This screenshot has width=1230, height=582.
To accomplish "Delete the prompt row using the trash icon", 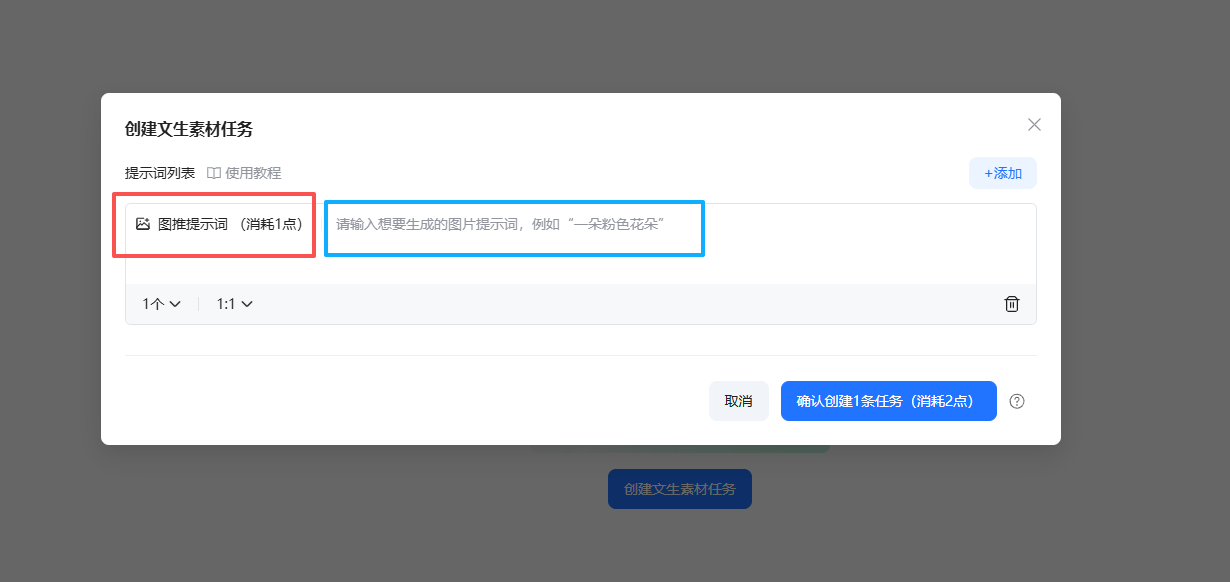I will 1011,304.
